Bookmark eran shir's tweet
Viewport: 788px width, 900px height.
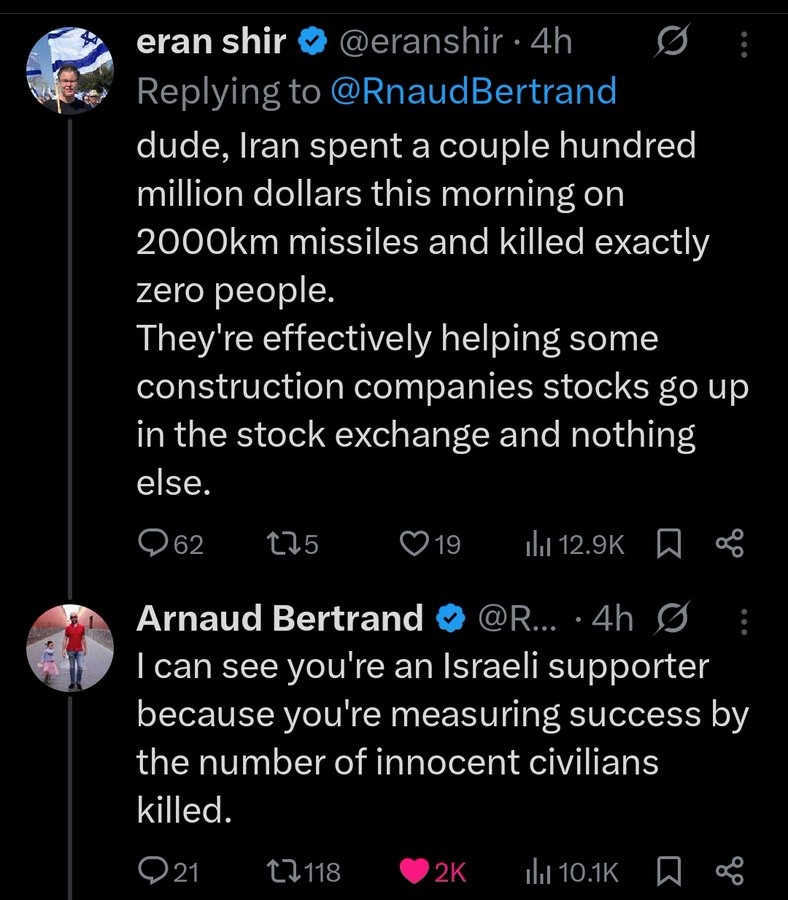click(669, 544)
